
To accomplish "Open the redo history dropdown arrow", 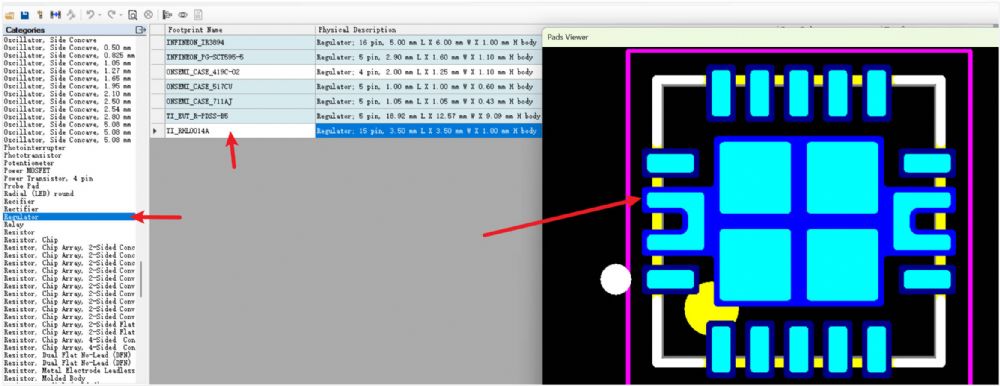I will (121, 15).
